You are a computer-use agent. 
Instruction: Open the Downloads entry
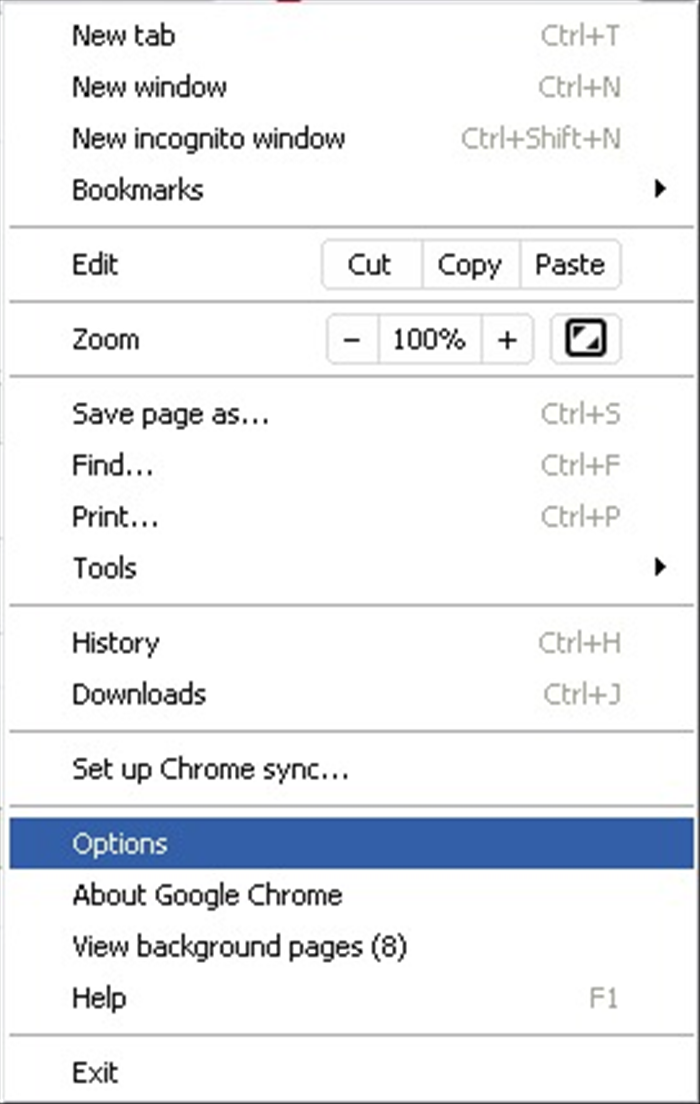[351, 694]
